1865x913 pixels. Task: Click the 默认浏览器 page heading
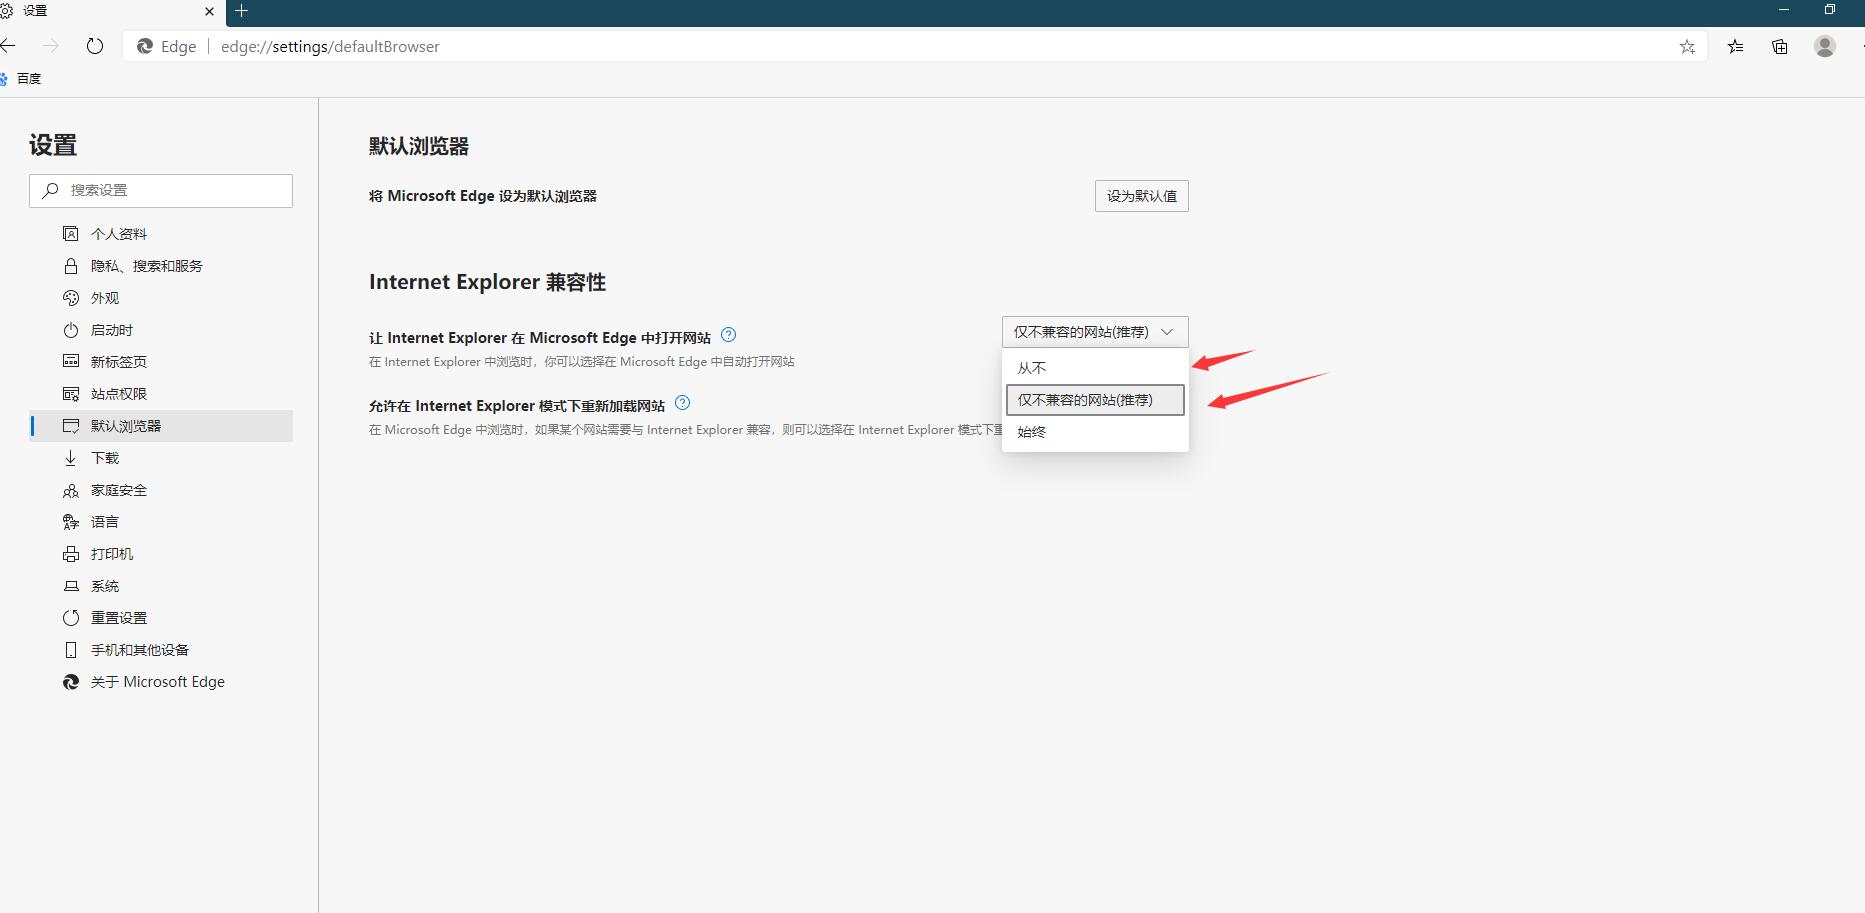[x=419, y=146]
